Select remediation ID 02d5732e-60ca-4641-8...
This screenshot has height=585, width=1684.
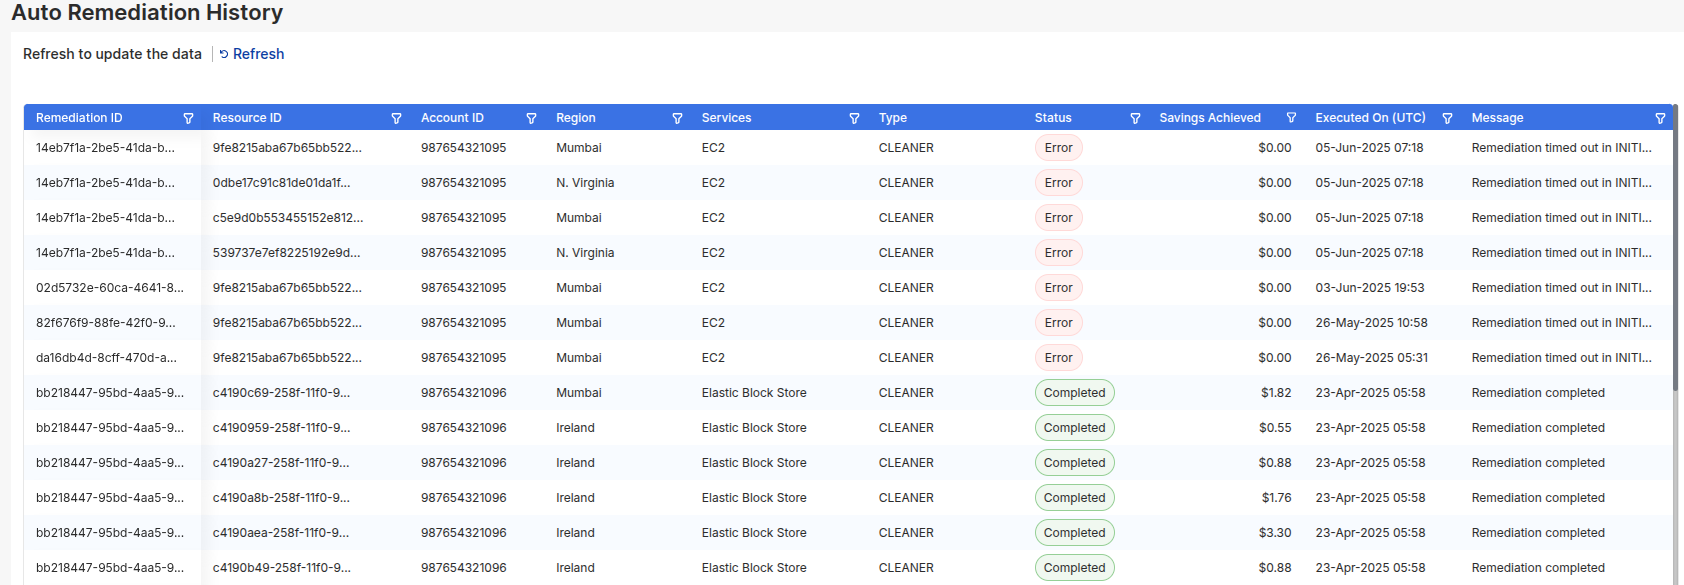pyautogui.click(x=110, y=288)
